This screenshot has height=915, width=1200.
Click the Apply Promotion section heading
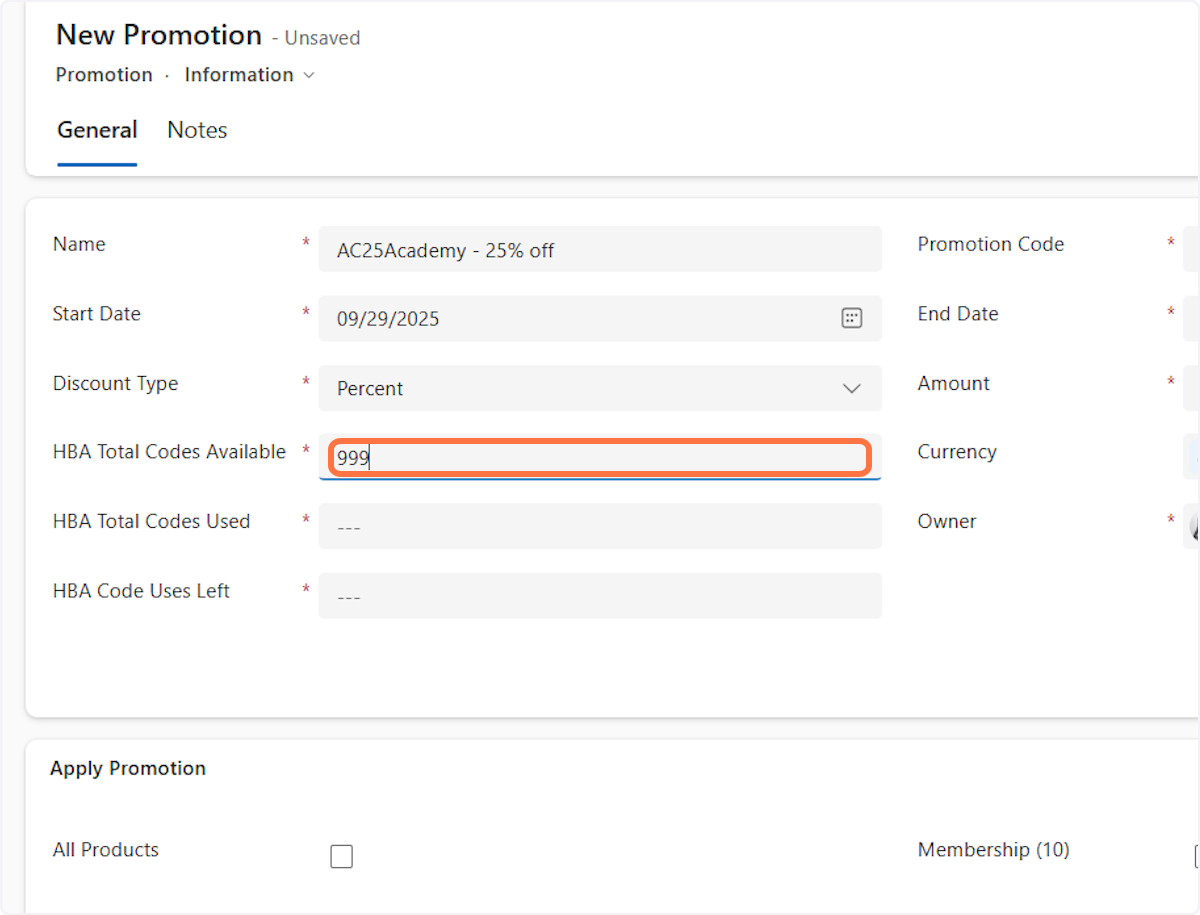pos(128,768)
